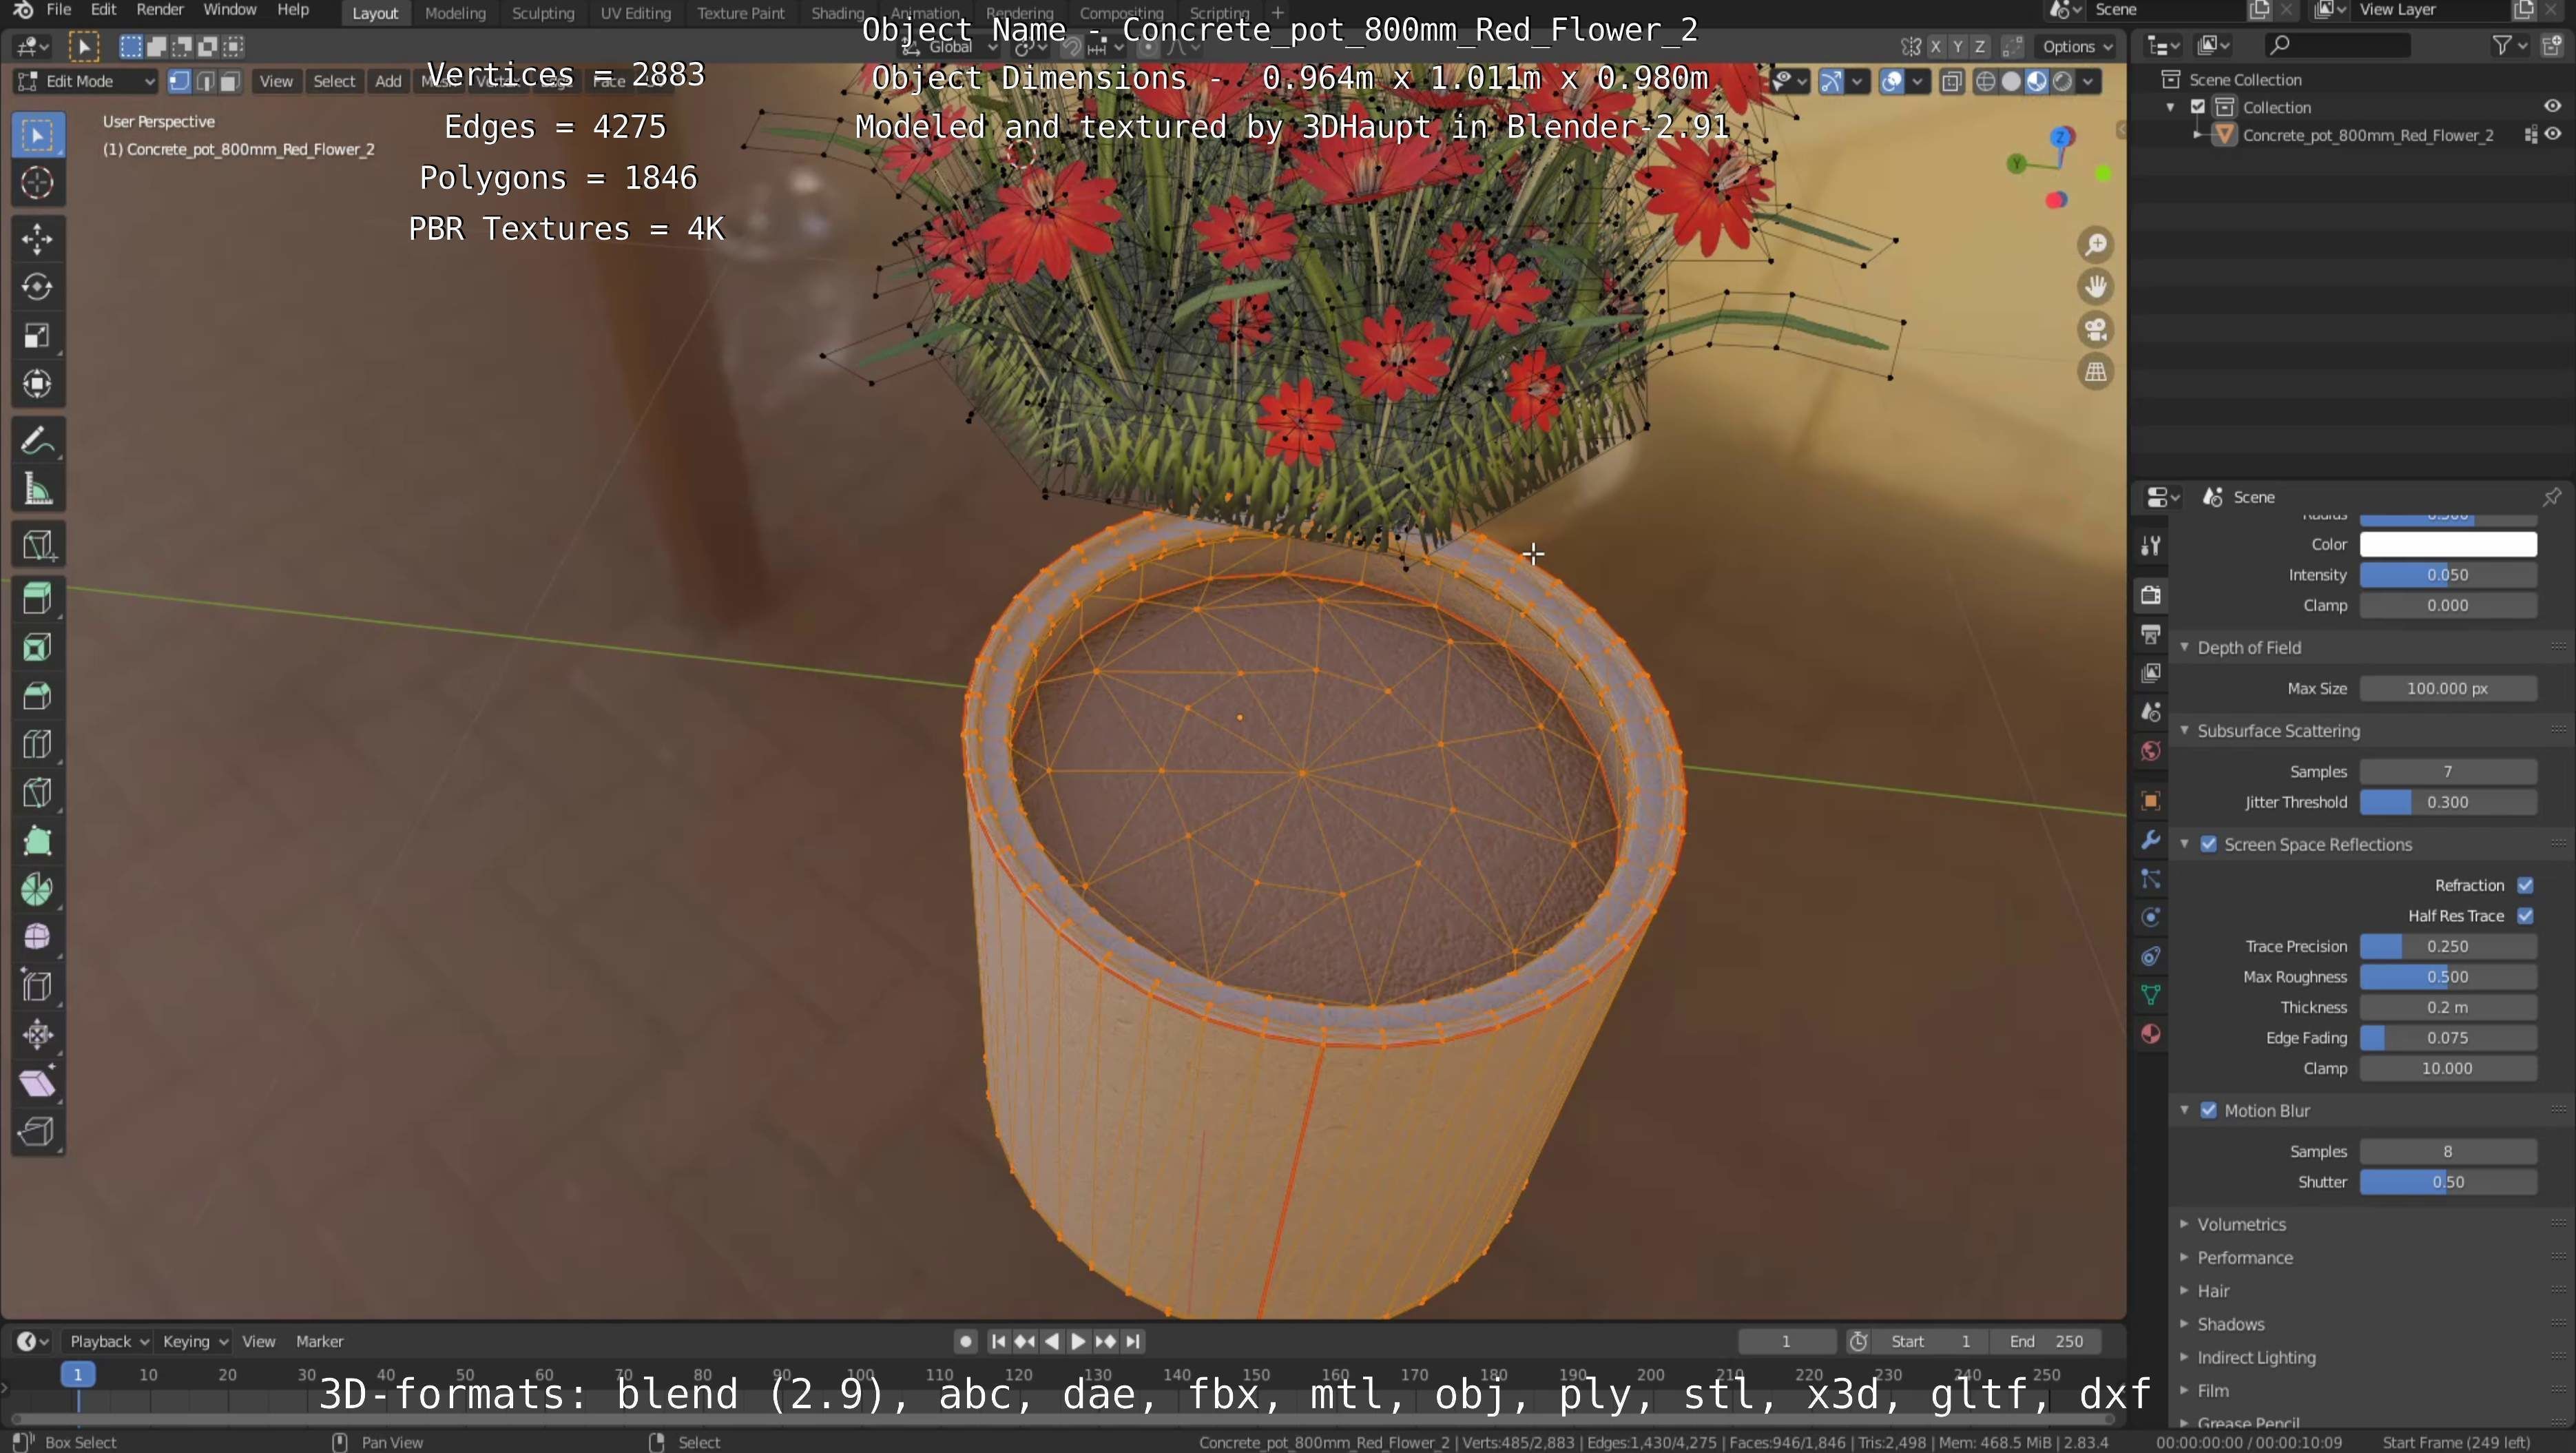This screenshot has height=1453, width=2576.
Task: Toggle the Refraction checkbox
Action: (2525, 886)
